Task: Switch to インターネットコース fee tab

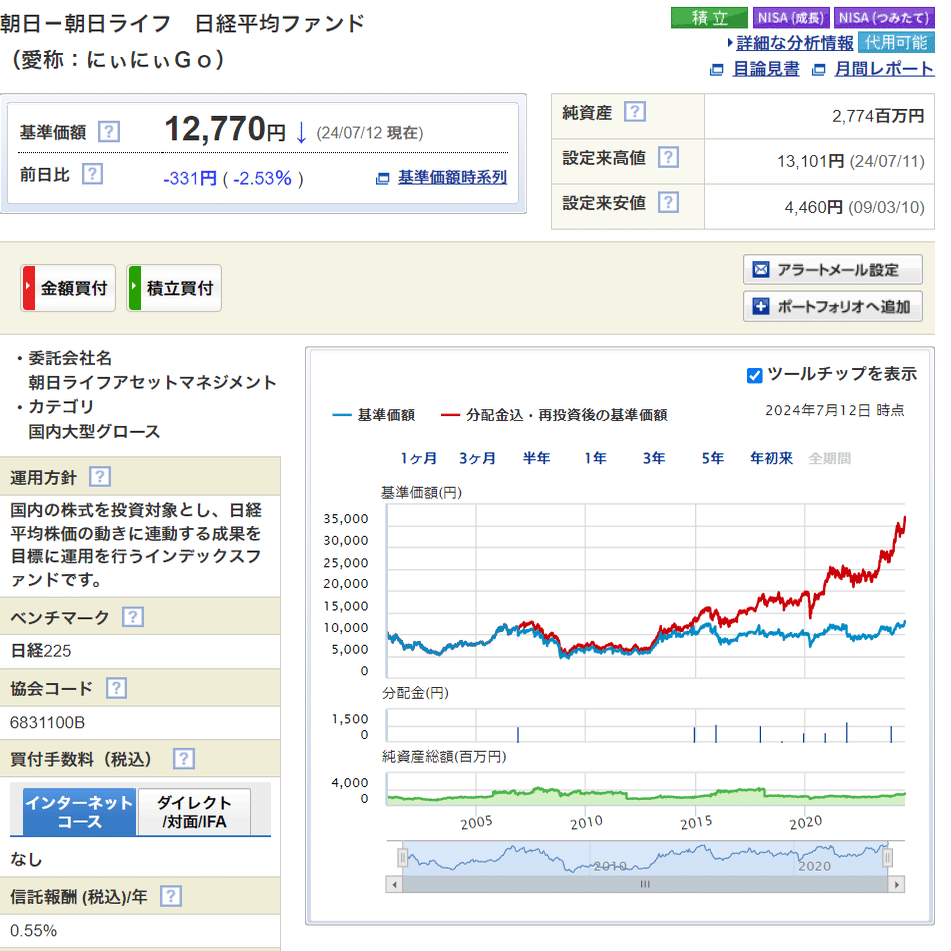Action: 79,812
